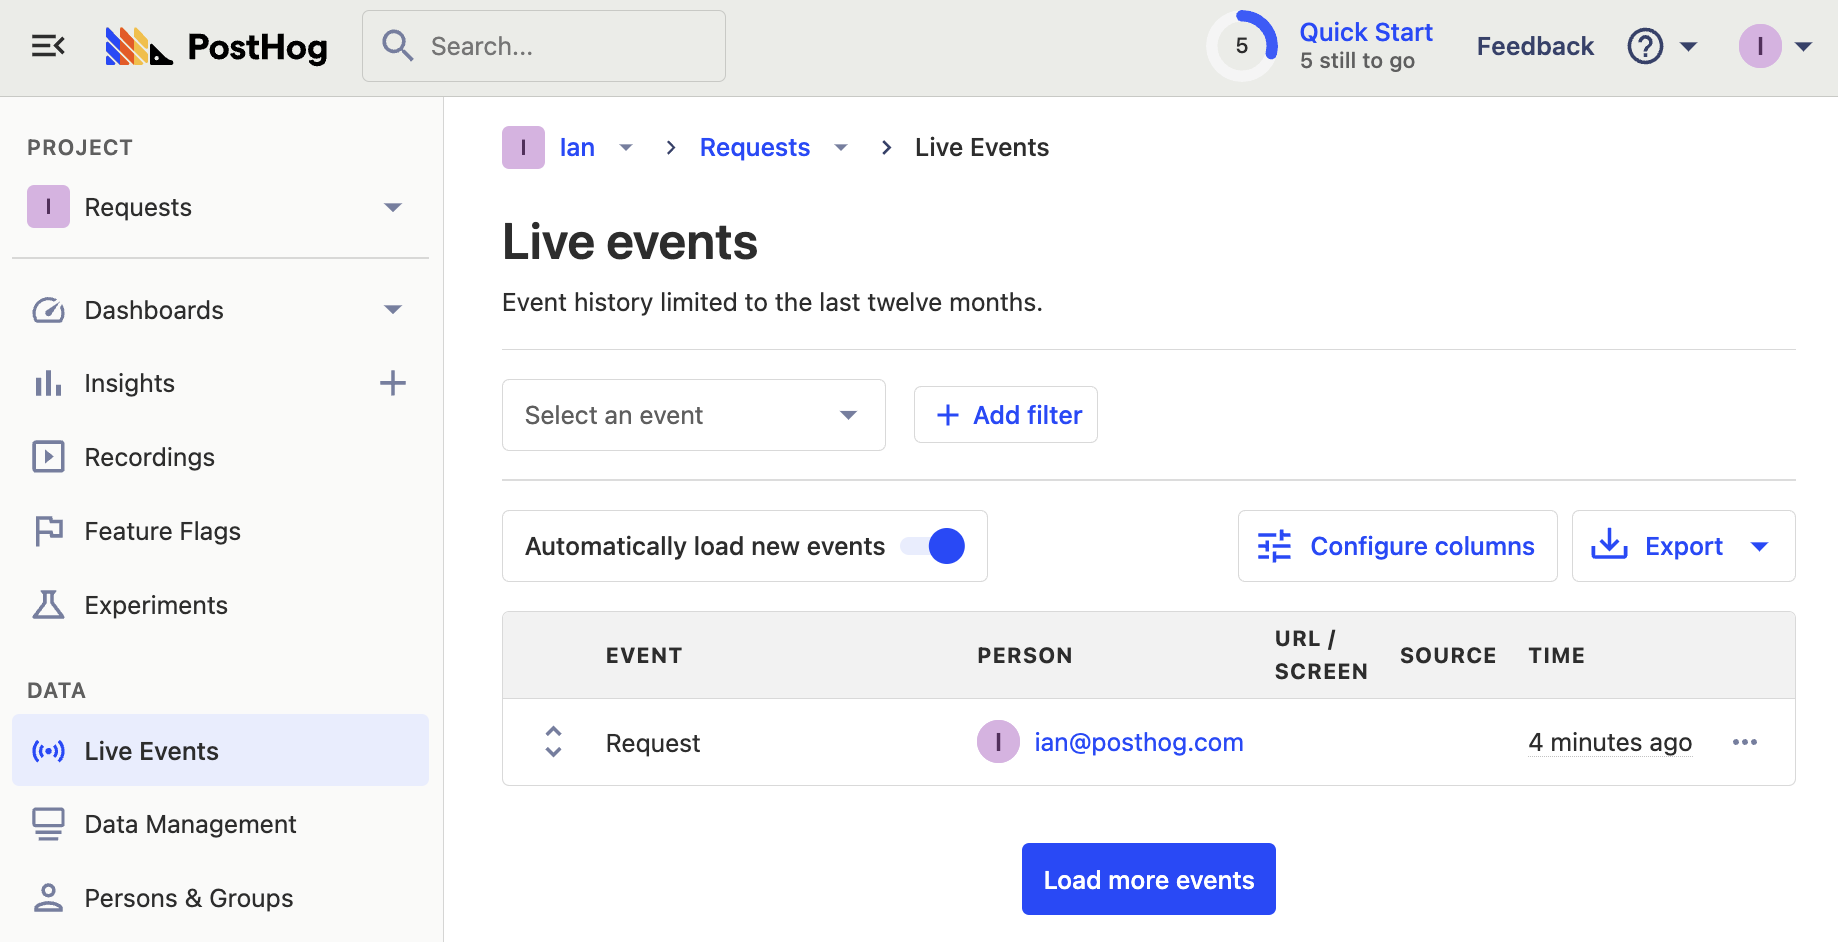Open ian@posthog.com person profile

(x=1139, y=742)
